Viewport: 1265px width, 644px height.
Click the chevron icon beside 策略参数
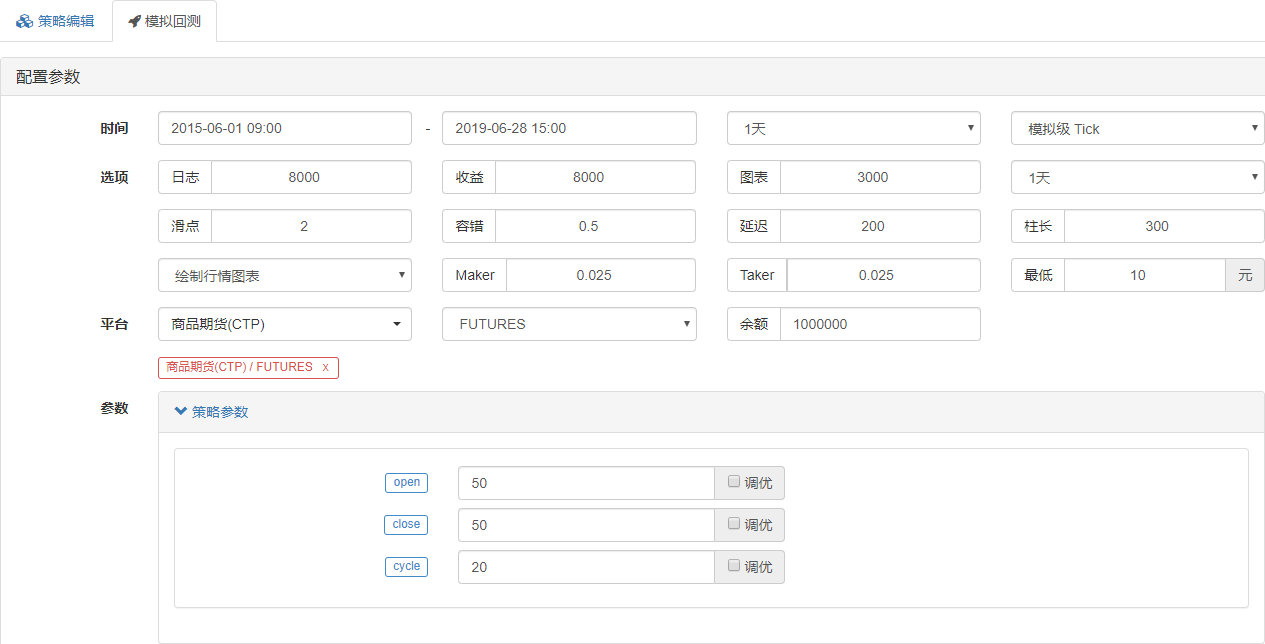click(181, 411)
